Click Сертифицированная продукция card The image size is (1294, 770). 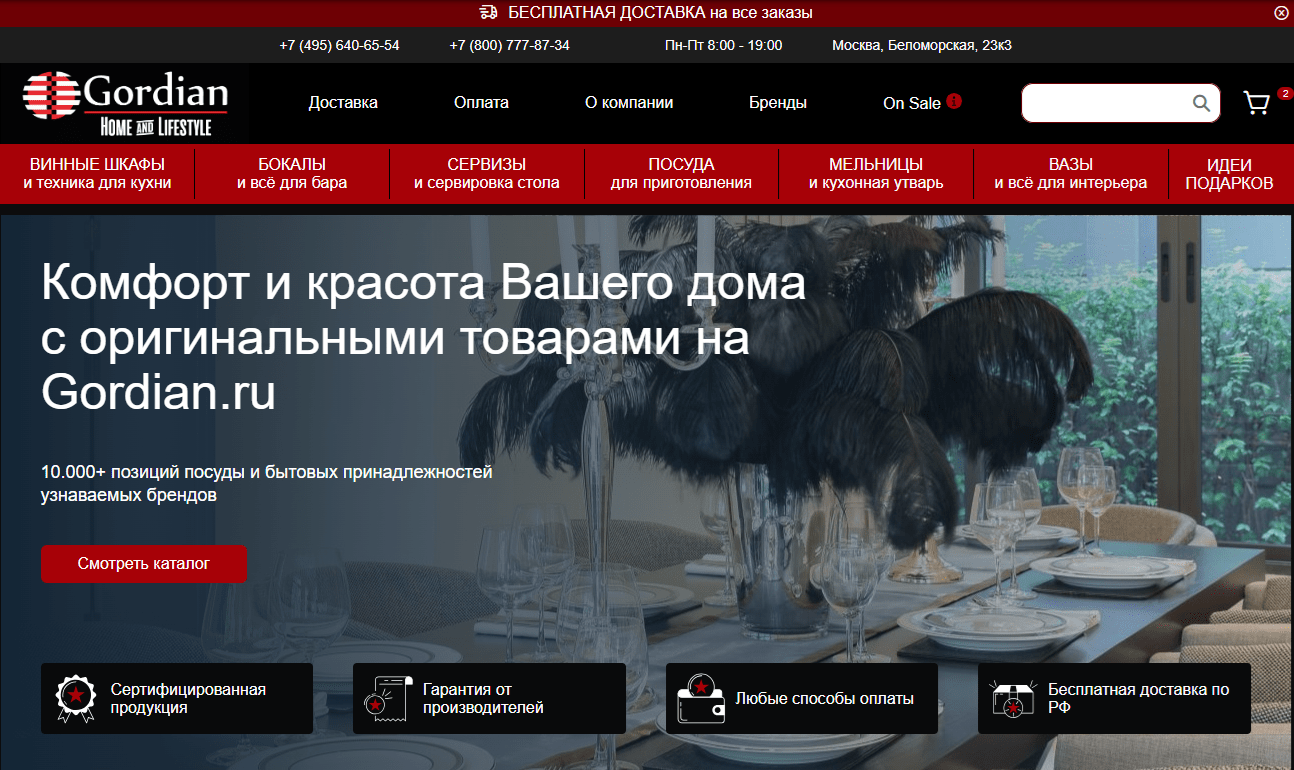click(177, 698)
